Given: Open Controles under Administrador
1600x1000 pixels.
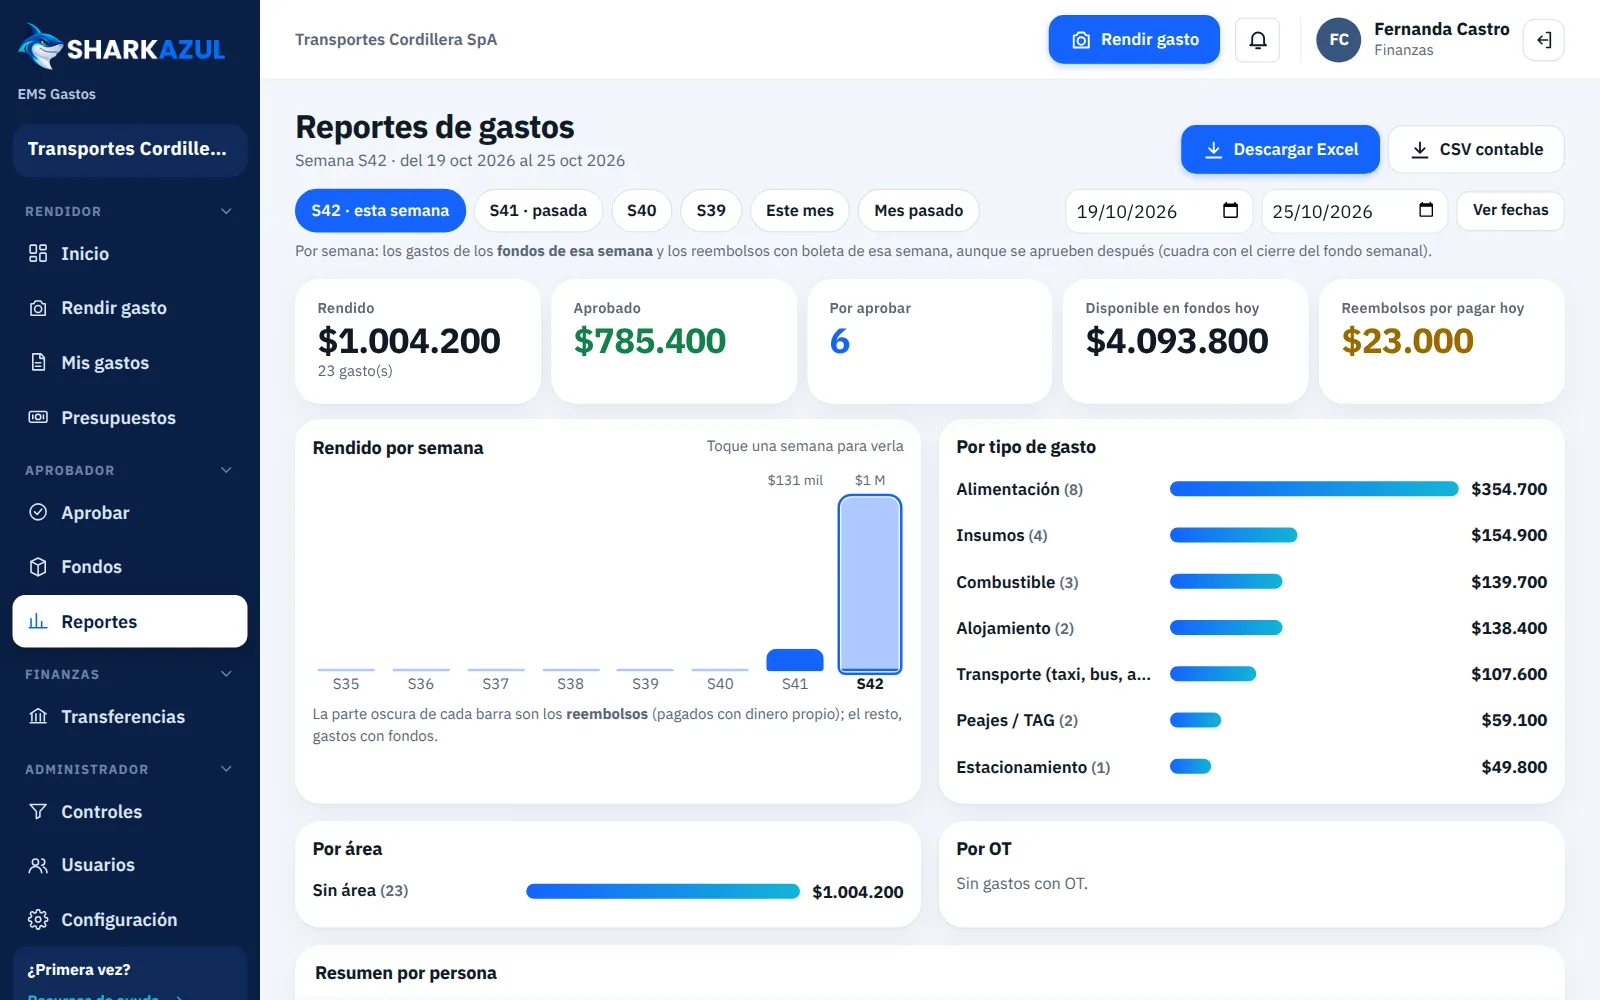Looking at the screenshot, I should 130,812.
